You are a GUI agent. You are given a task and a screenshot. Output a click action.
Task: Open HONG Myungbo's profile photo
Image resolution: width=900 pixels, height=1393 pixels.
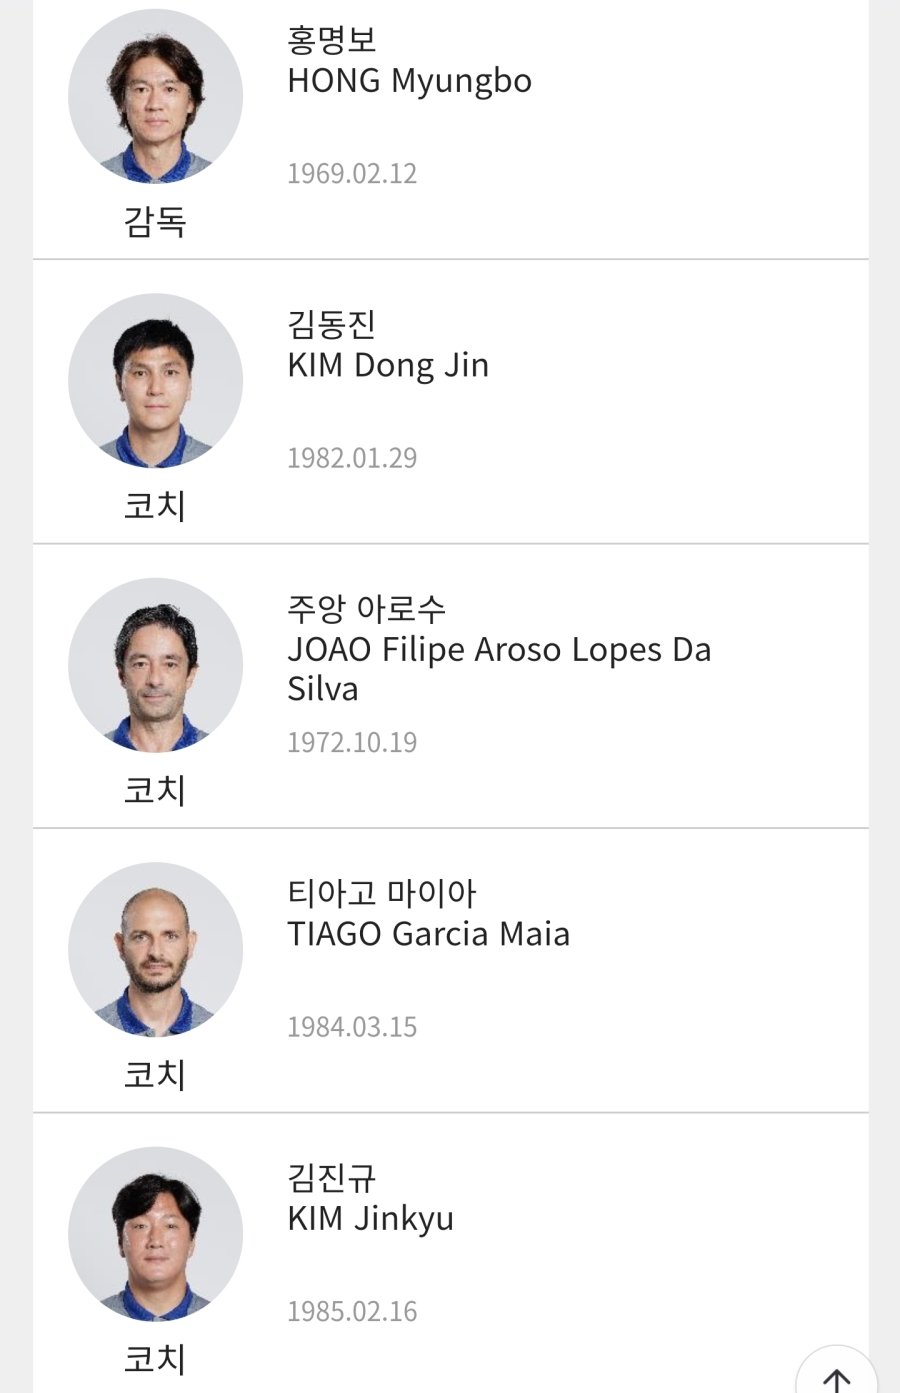pos(155,96)
